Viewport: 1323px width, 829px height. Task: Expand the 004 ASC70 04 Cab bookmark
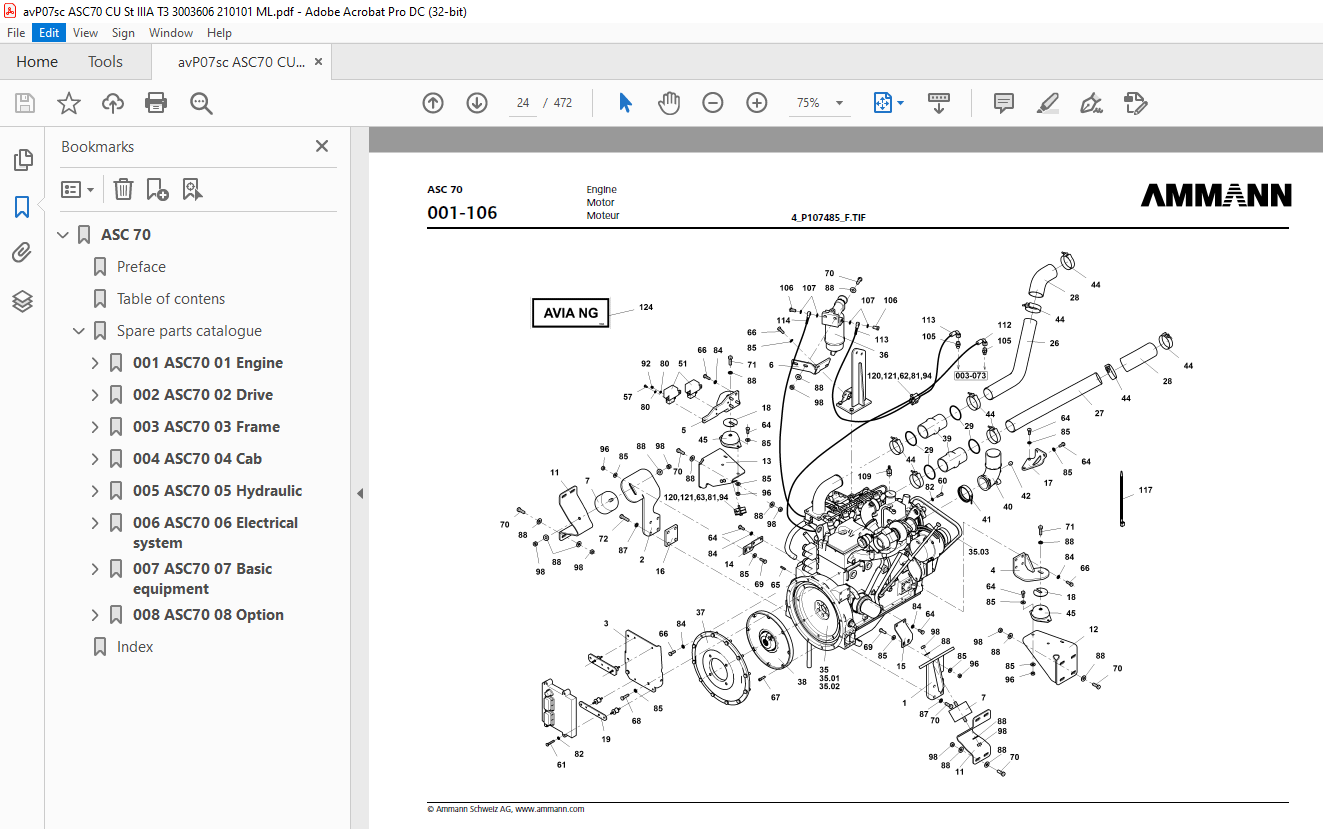[95, 459]
